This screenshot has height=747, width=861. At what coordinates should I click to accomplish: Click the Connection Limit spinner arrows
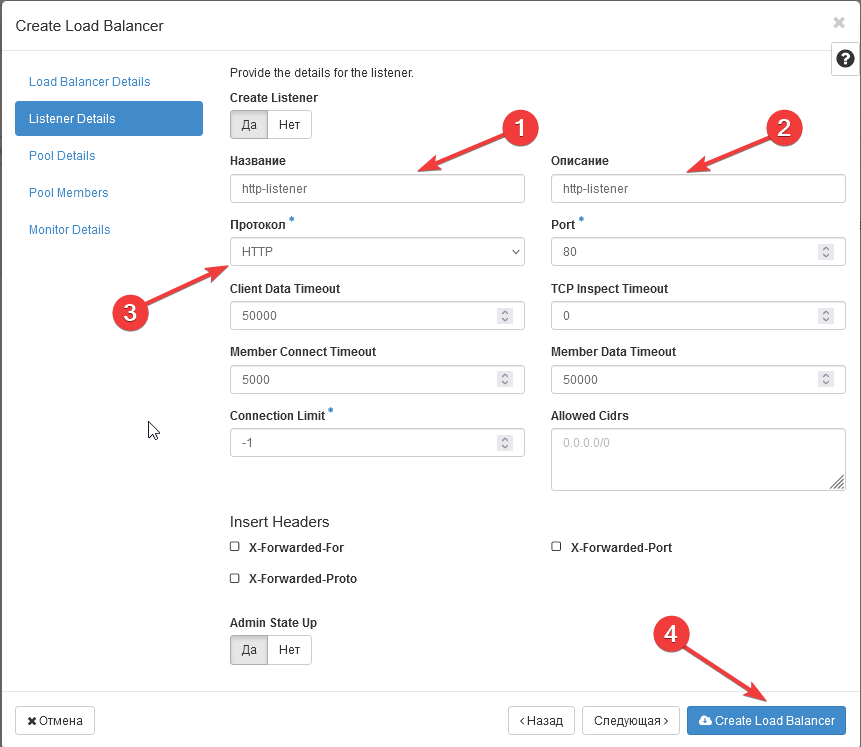[x=504, y=443]
